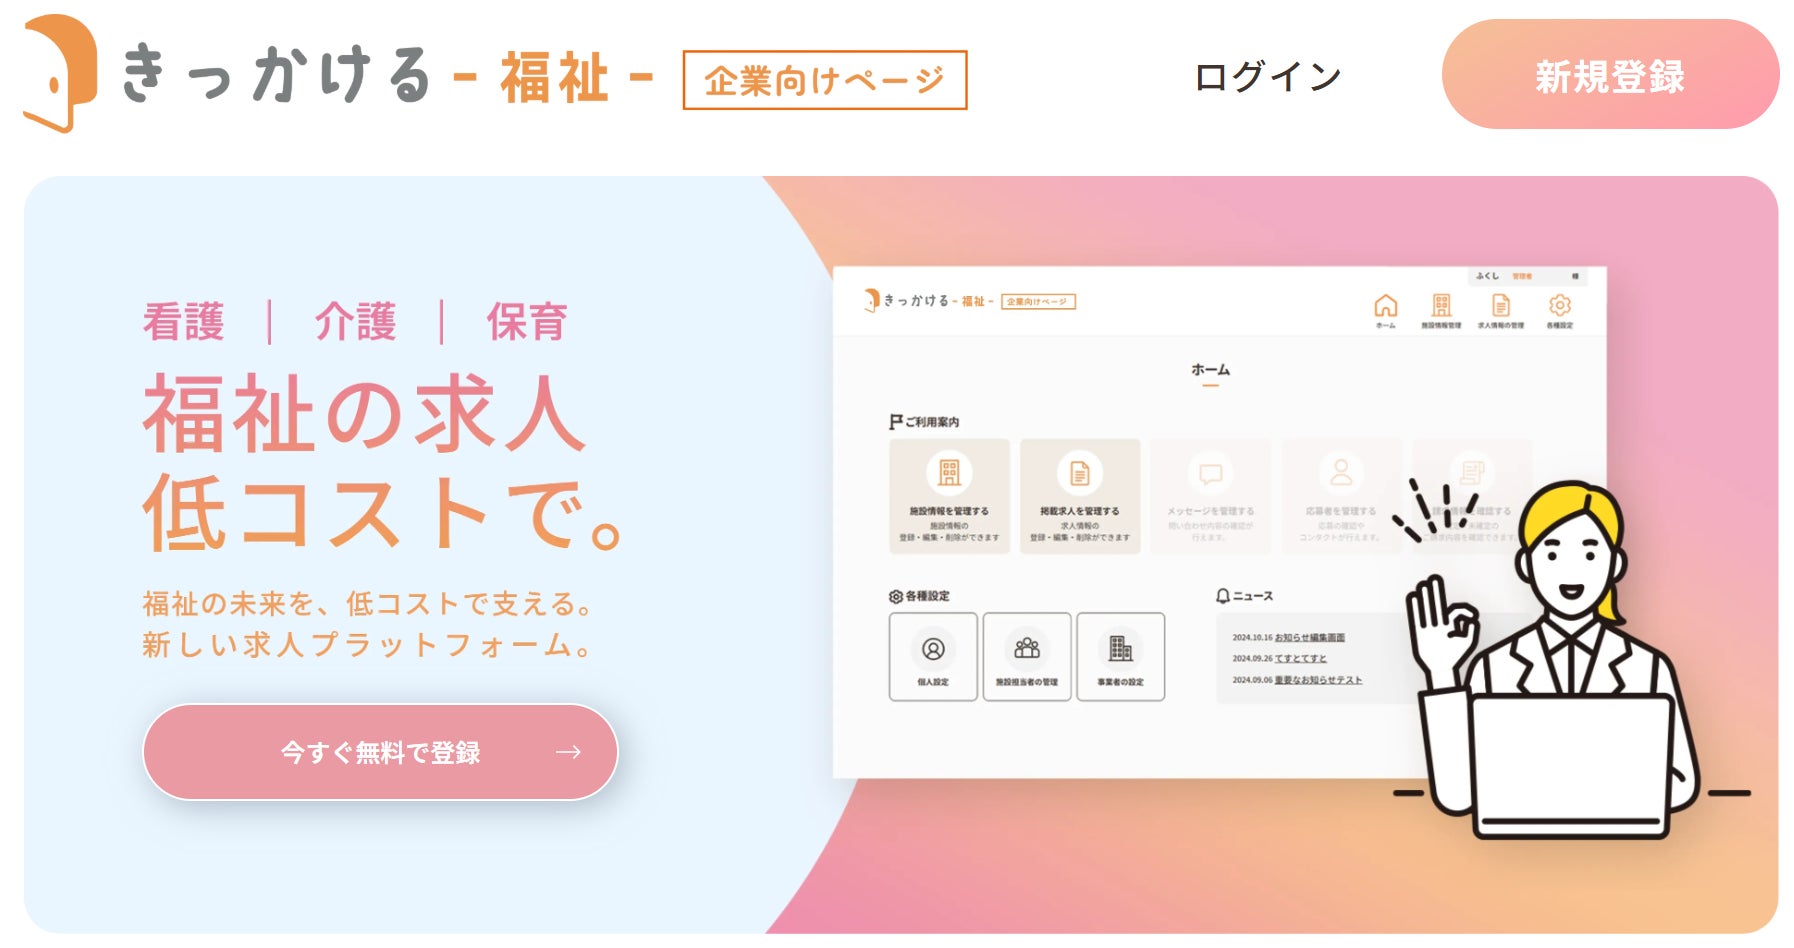The height and width of the screenshot is (948, 1794).
Task: Click the 新規登録 button
Action: [x=1610, y=74]
